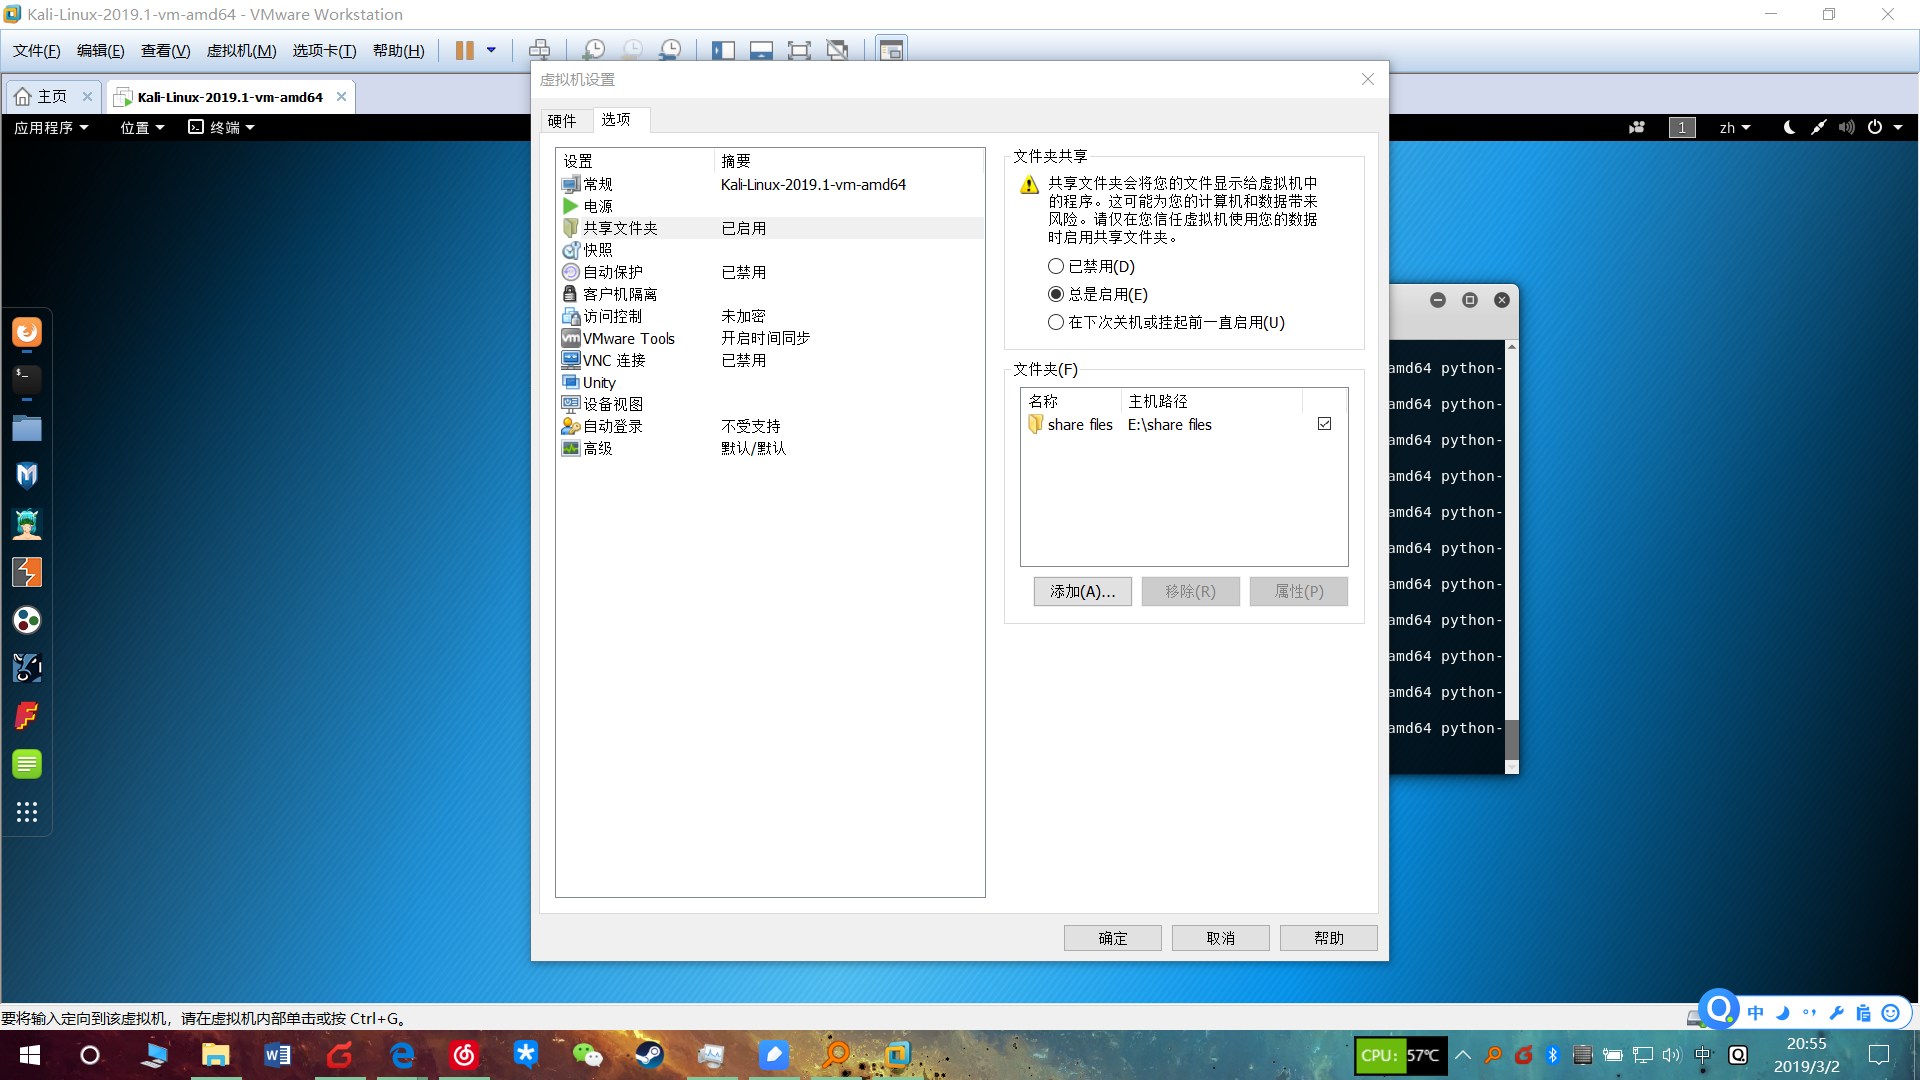The image size is (1920, 1080).
Task: Show hidden system tray icons chevron
Action: coord(1462,1055)
